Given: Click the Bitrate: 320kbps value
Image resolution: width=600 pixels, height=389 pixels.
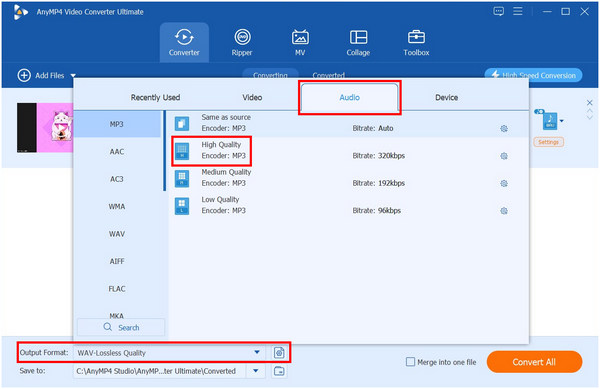Looking at the screenshot, I should [378, 156].
